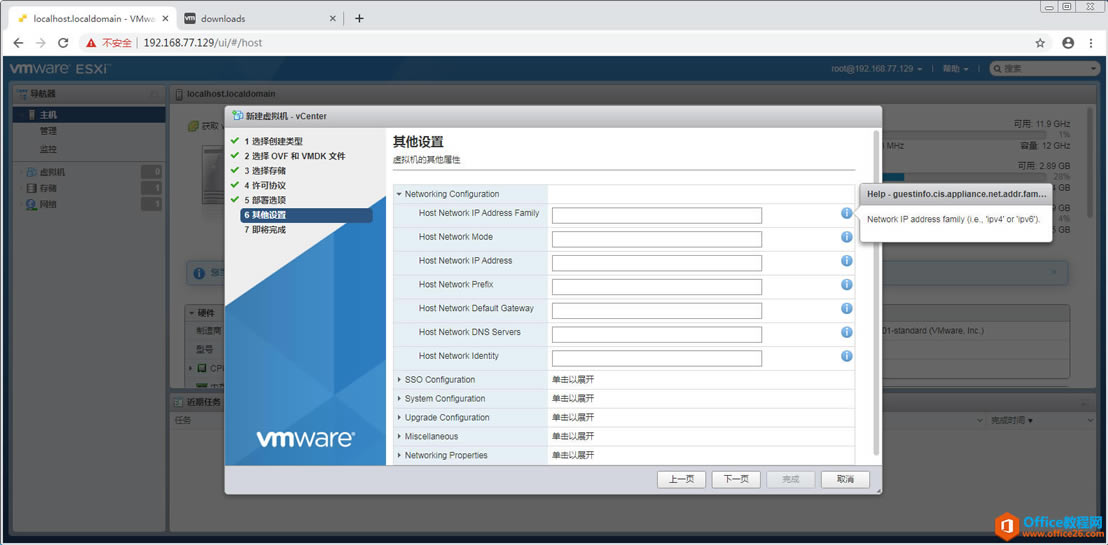Click the browser address bar URL
1108x545 pixels.
click(x=203, y=42)
